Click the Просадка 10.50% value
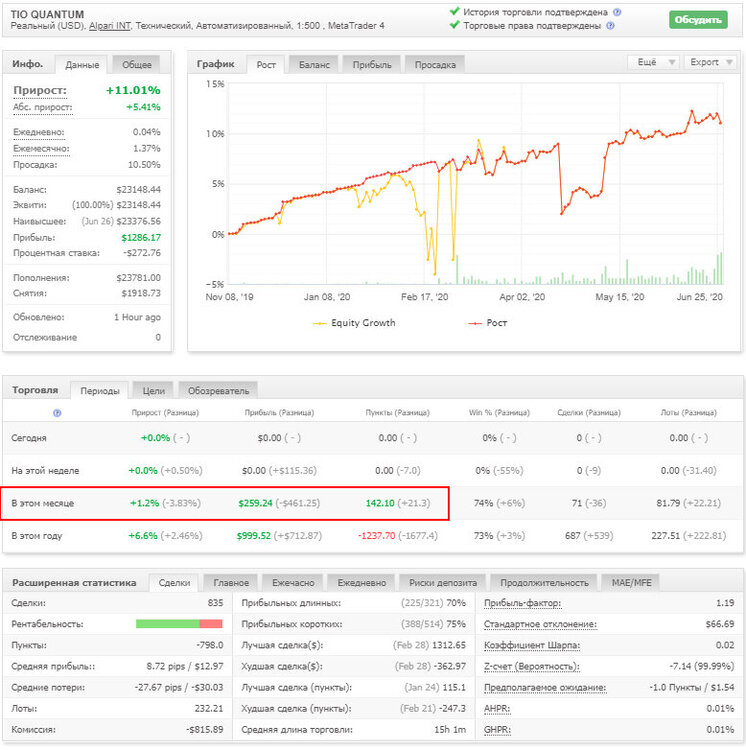This screenshot has width=746, height=750. click(x=144, y=165)
